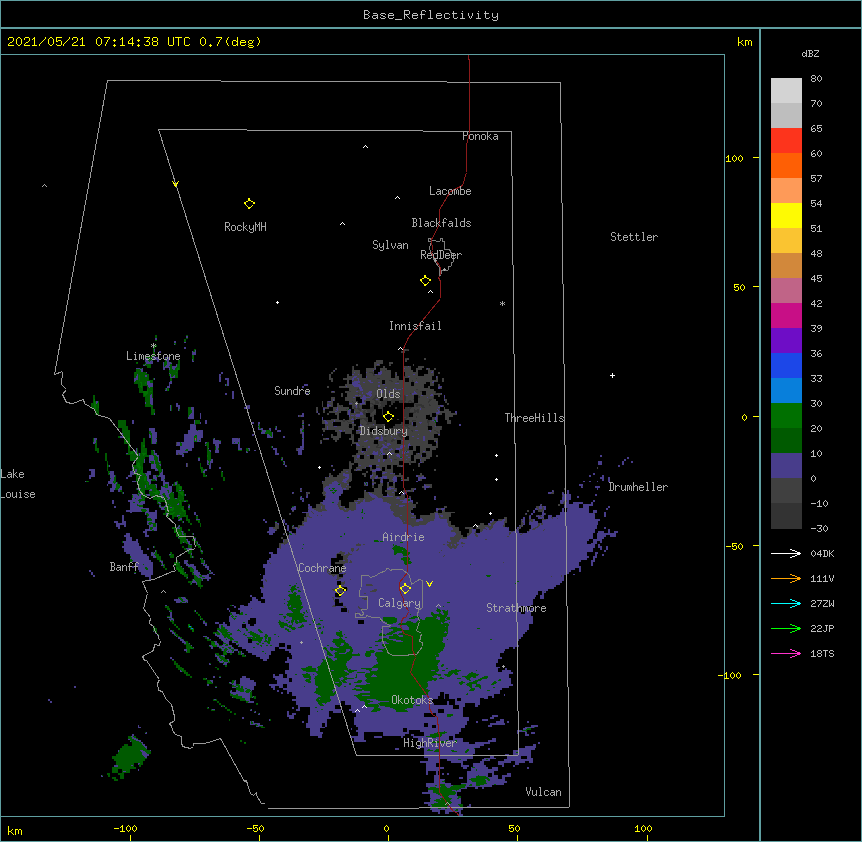
Task: Click the dBZ legend heading
Action: click(810, 53)
